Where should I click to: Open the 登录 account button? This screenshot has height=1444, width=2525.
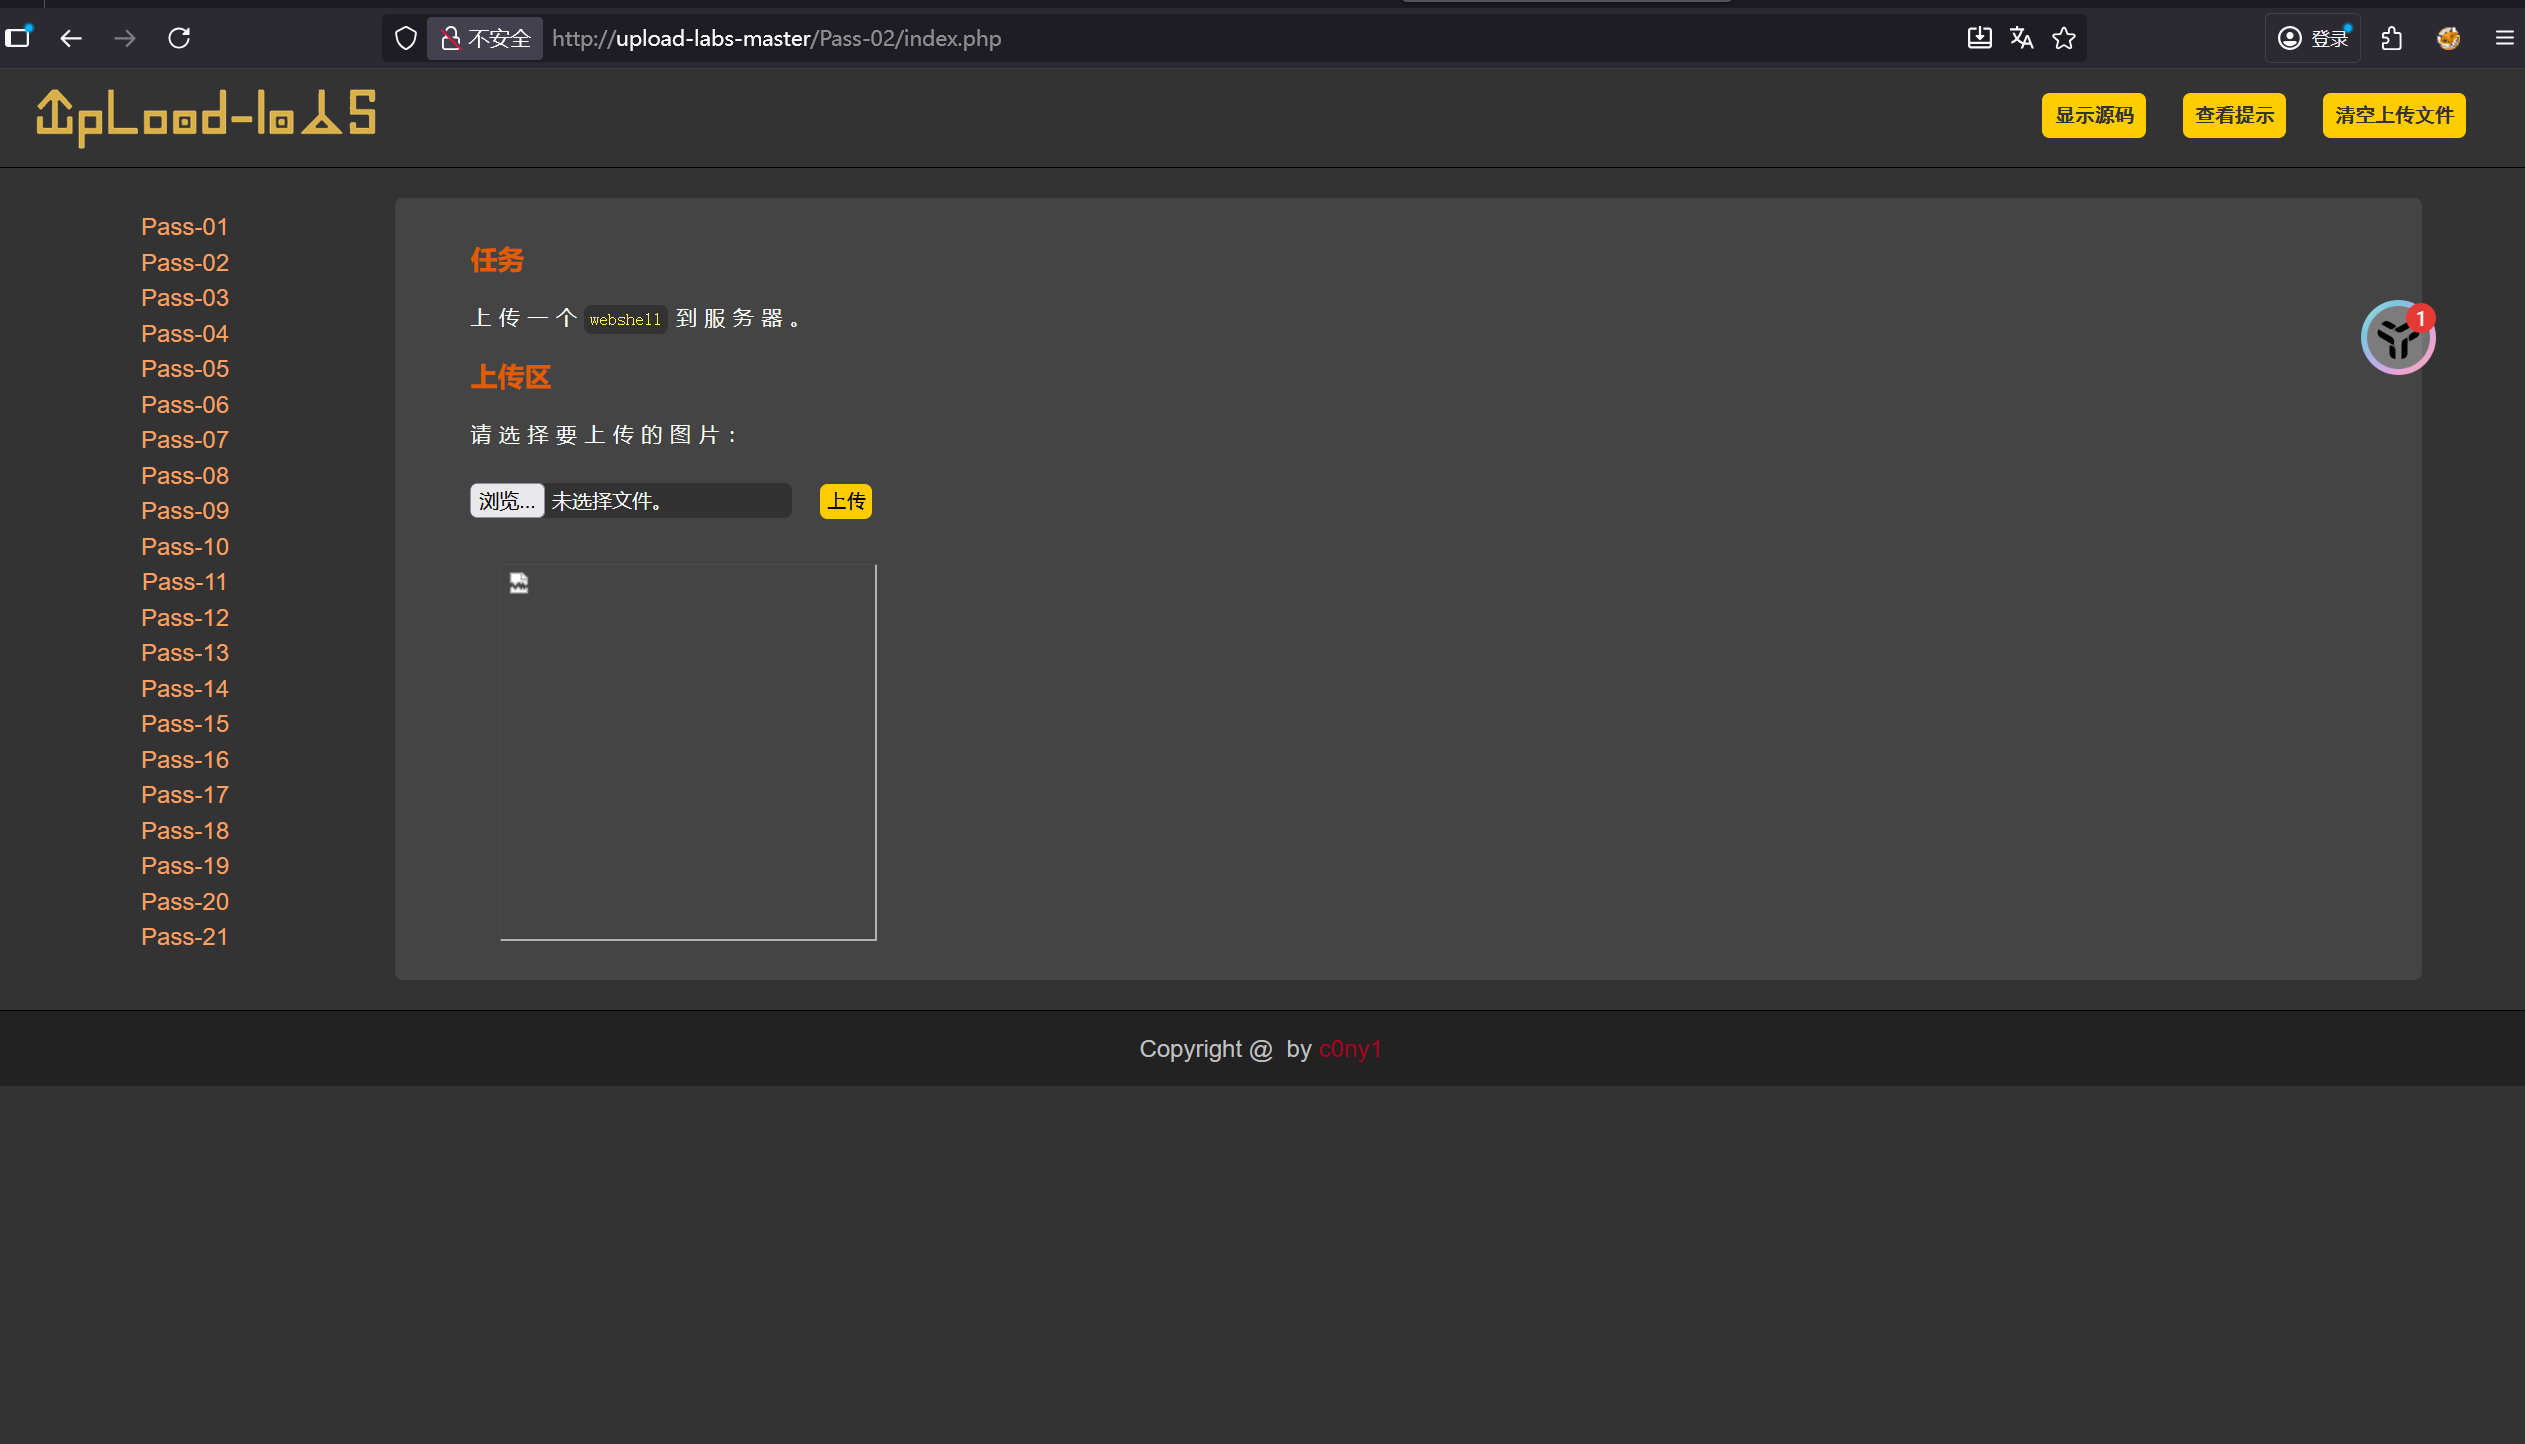coord(2313,38)
